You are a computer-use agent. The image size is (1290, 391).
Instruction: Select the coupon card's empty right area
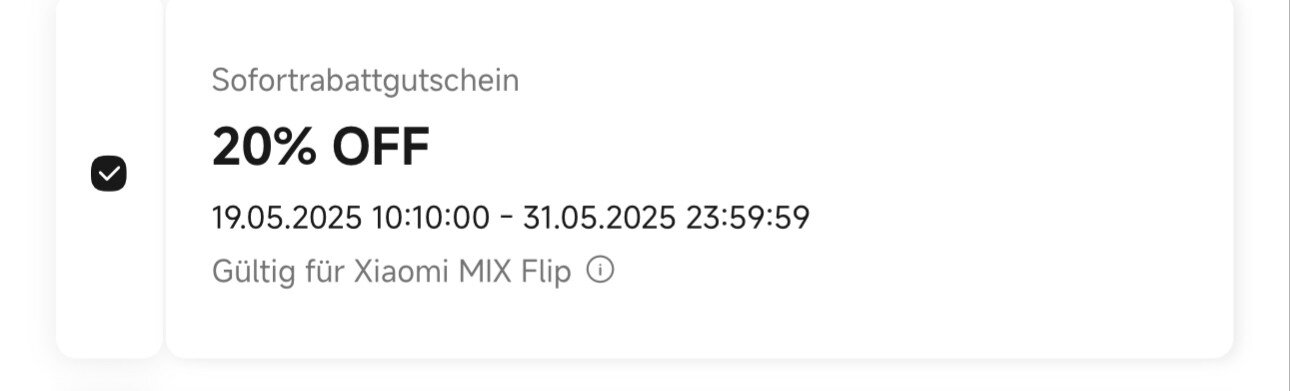pyautogui.click(x=1000, y=175)
